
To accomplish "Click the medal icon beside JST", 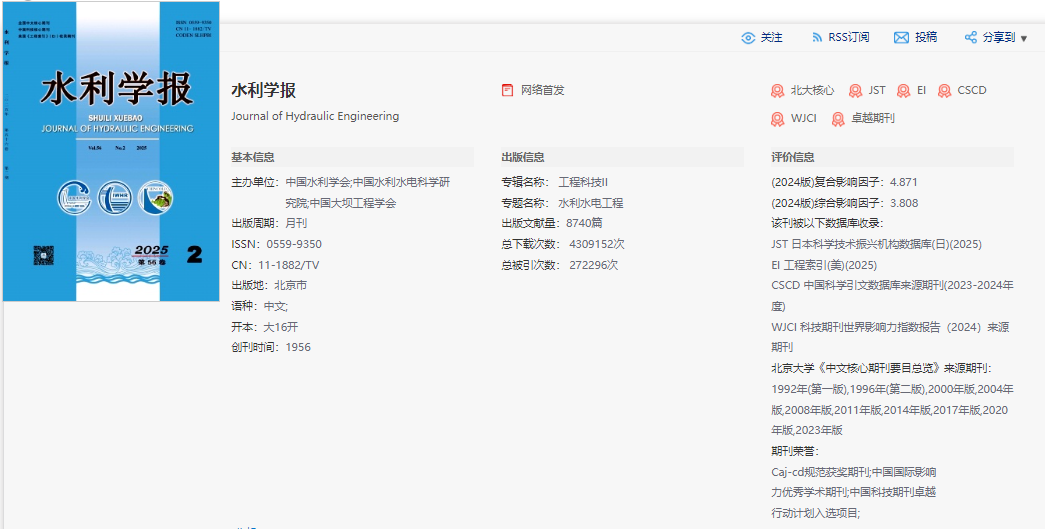I will [x=855, y=91].
